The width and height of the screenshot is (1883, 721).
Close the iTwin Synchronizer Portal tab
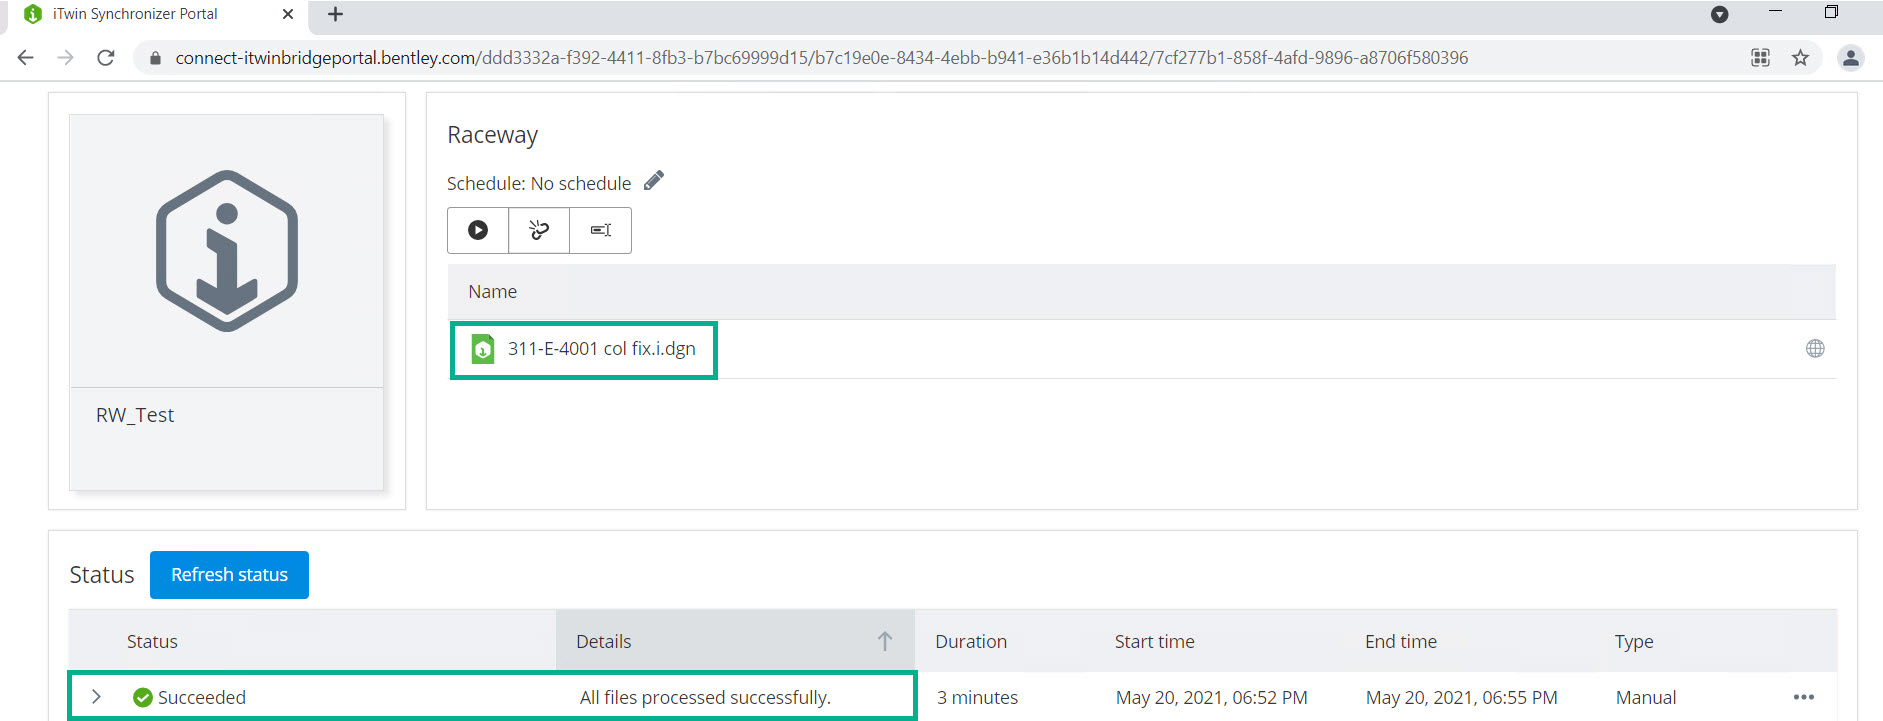[x=288, y=14]
